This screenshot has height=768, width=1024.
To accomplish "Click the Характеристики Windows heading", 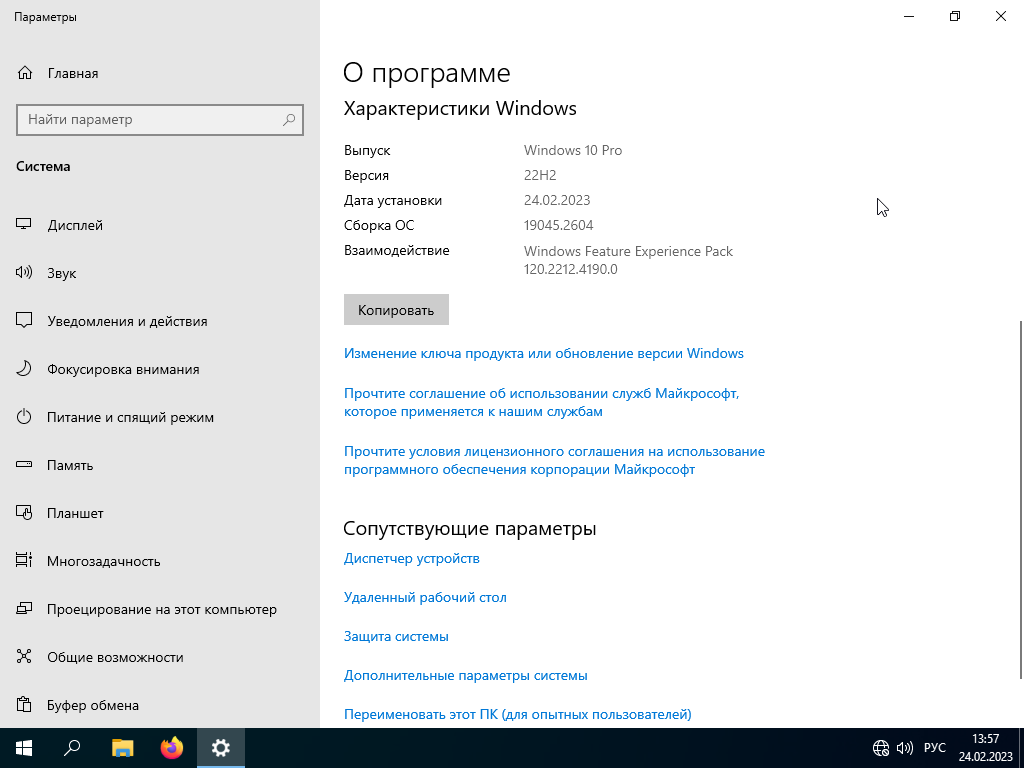I will tap(460, 108).
